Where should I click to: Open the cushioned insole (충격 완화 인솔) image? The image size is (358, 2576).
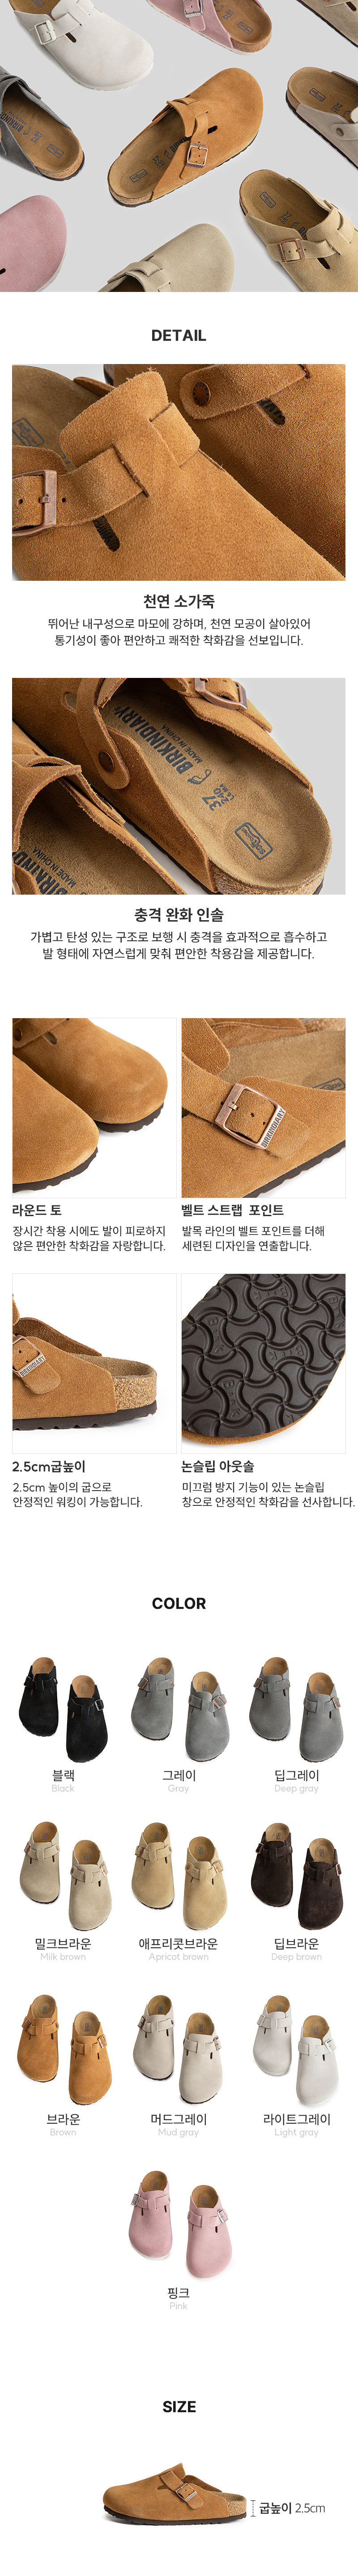pyautogui.click(x=179, y=786)
